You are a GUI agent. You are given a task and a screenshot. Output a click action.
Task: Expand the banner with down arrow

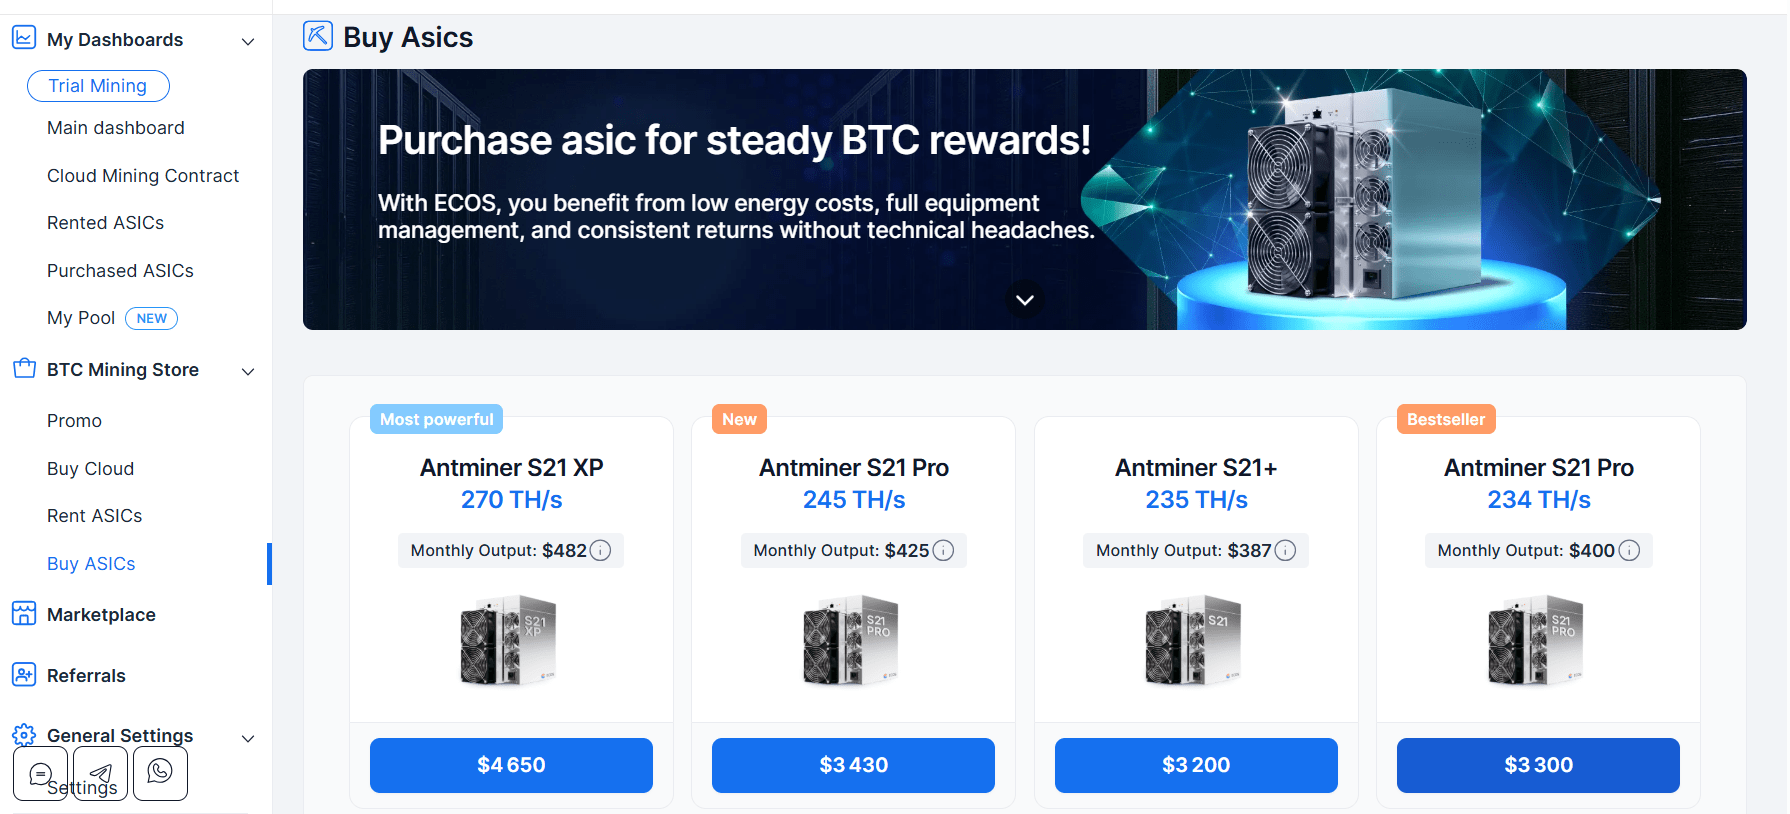click(1025, 300)
